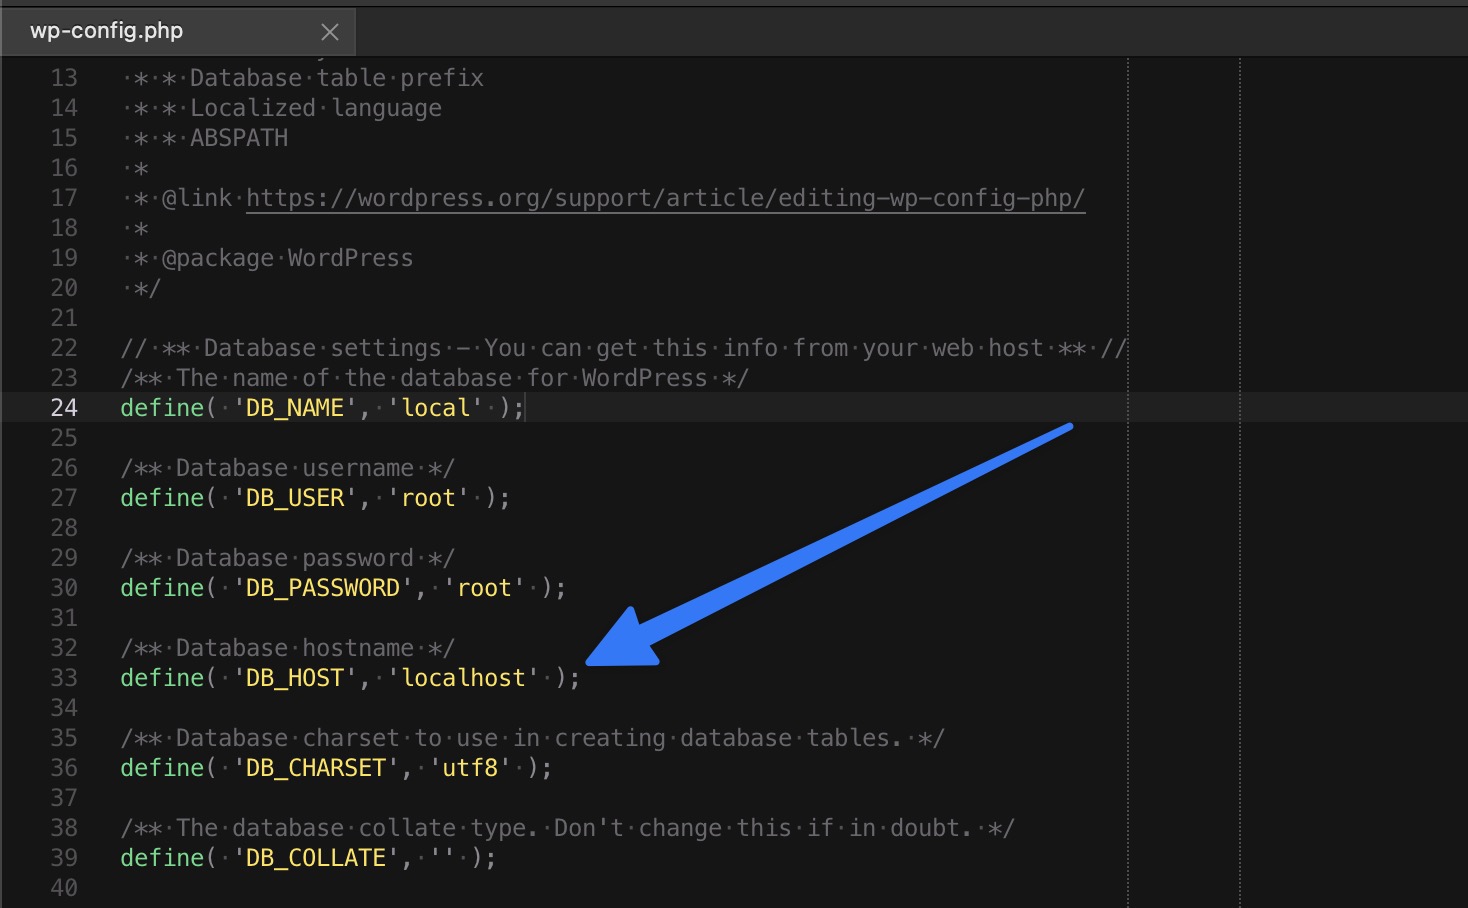Click line number 27 in gutter
This screenshot has width=1468, height=908.
64,498
